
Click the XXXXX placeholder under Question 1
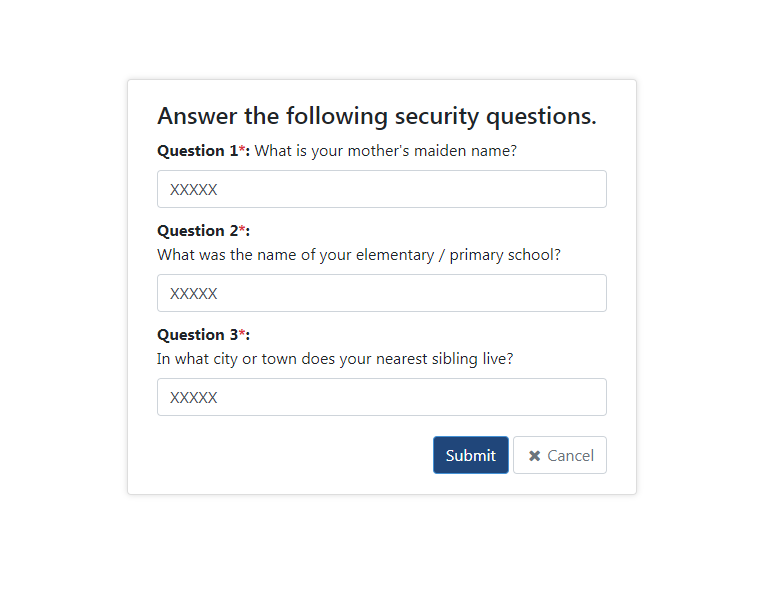tap(193, 190)
